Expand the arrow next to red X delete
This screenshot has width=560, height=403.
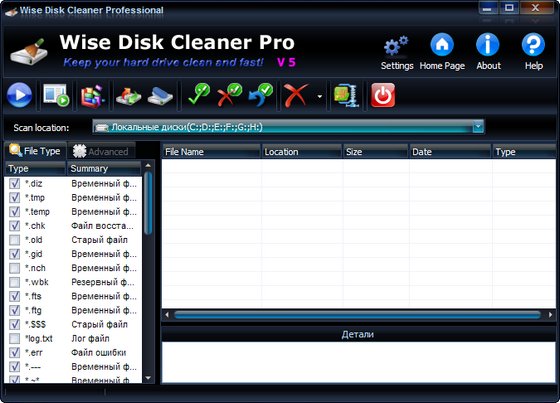pos(320,96)
